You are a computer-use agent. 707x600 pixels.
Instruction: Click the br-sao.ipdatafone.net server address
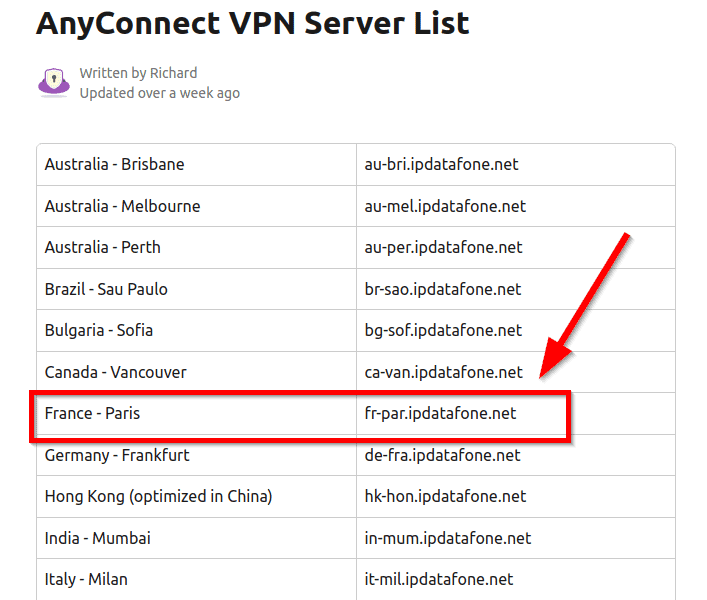(x=443, y=289)
